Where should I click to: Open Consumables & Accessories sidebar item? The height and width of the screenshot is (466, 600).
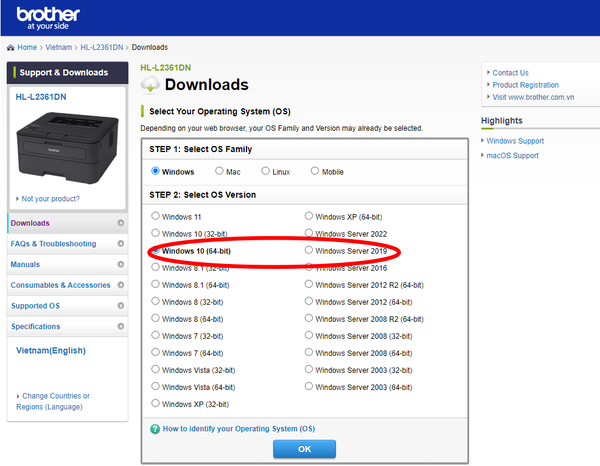coord(67,285)
